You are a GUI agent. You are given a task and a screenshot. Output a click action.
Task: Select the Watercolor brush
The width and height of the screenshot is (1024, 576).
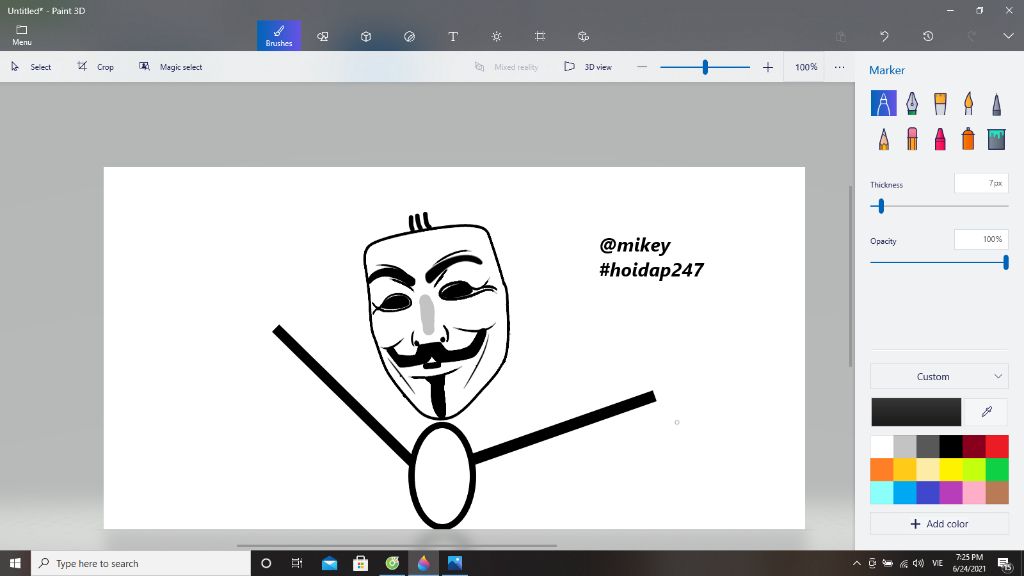pos(968,103)
